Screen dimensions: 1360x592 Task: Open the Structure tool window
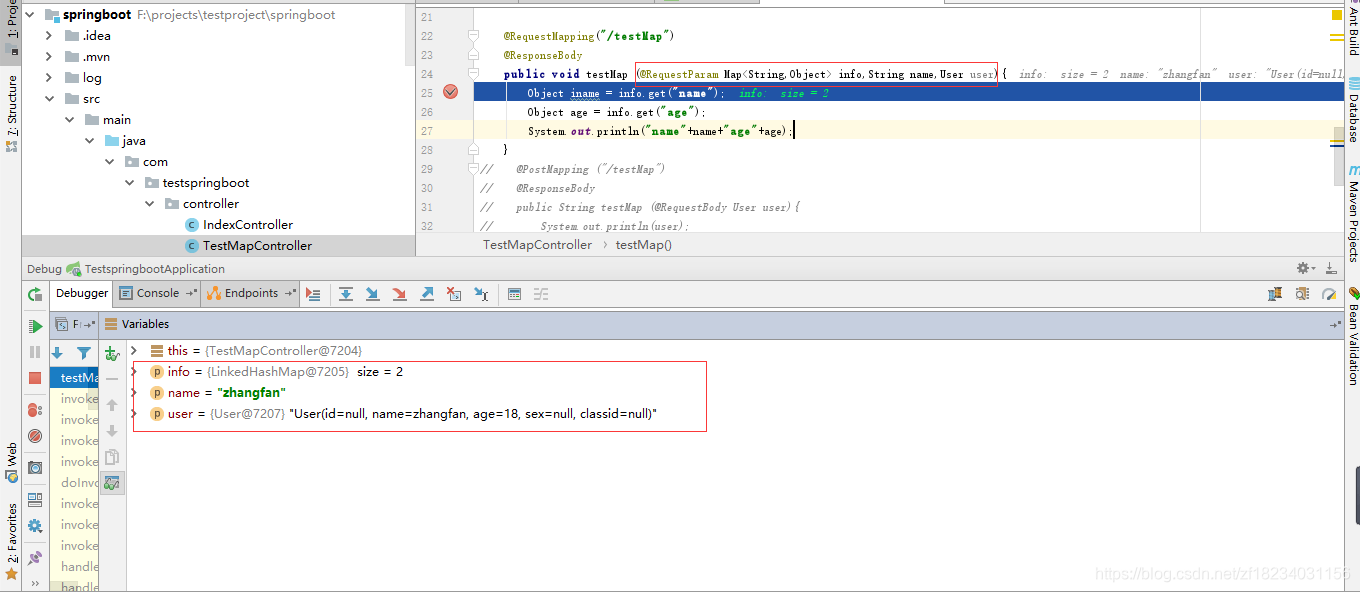(x=12, y=113)
